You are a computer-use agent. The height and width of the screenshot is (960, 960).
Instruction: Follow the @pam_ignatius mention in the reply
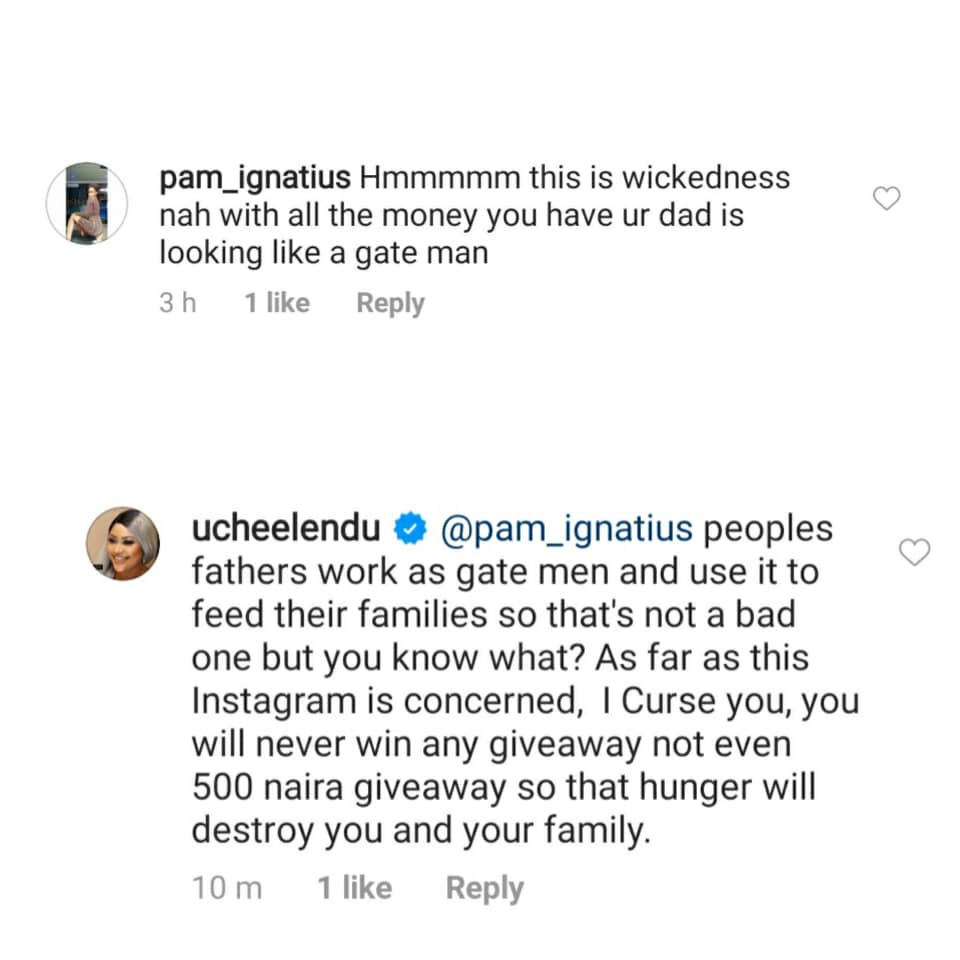[566, 530]
